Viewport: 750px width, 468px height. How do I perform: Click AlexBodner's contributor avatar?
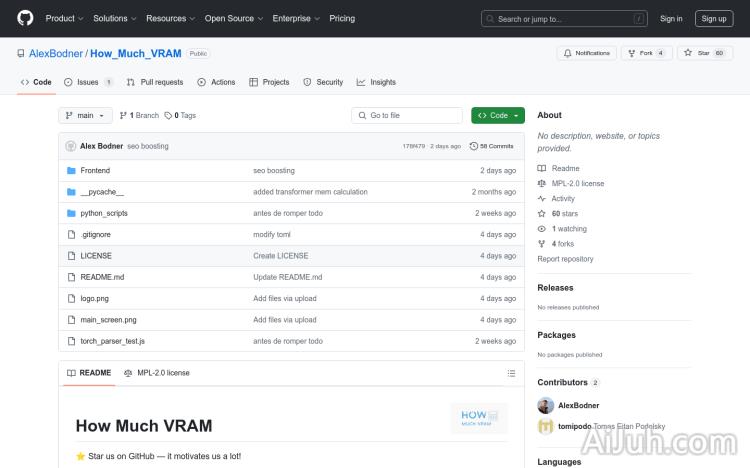(546, 405)
